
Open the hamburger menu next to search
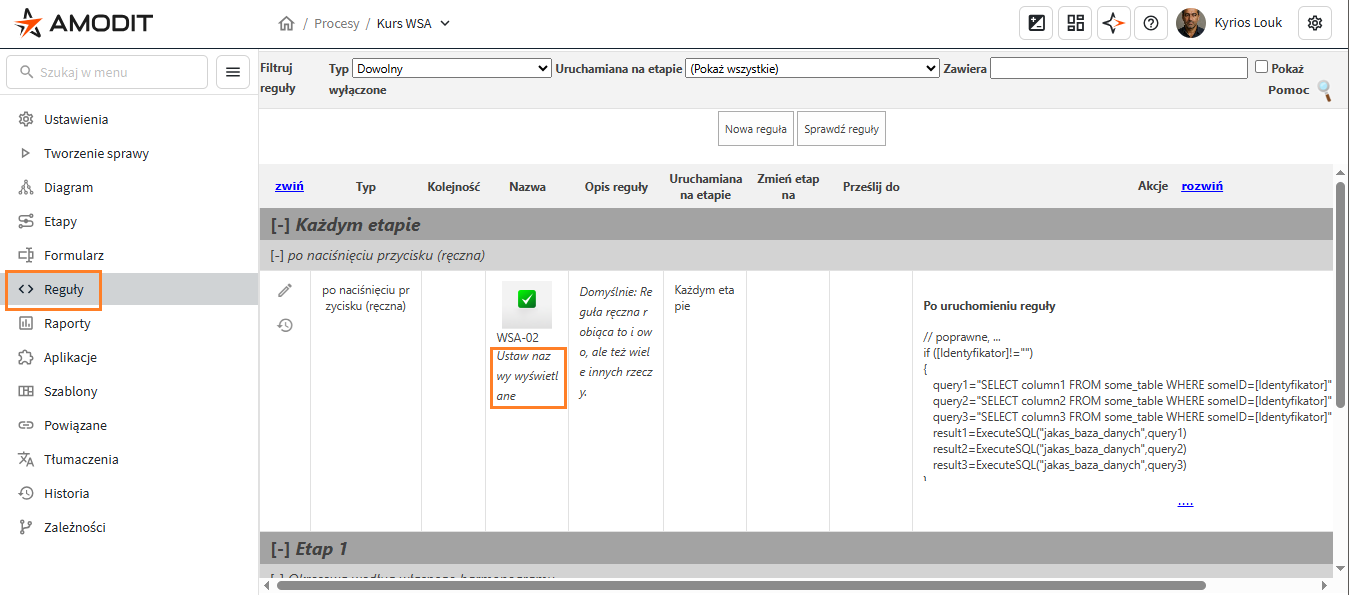pyautogui.click(x=233, y=72)
